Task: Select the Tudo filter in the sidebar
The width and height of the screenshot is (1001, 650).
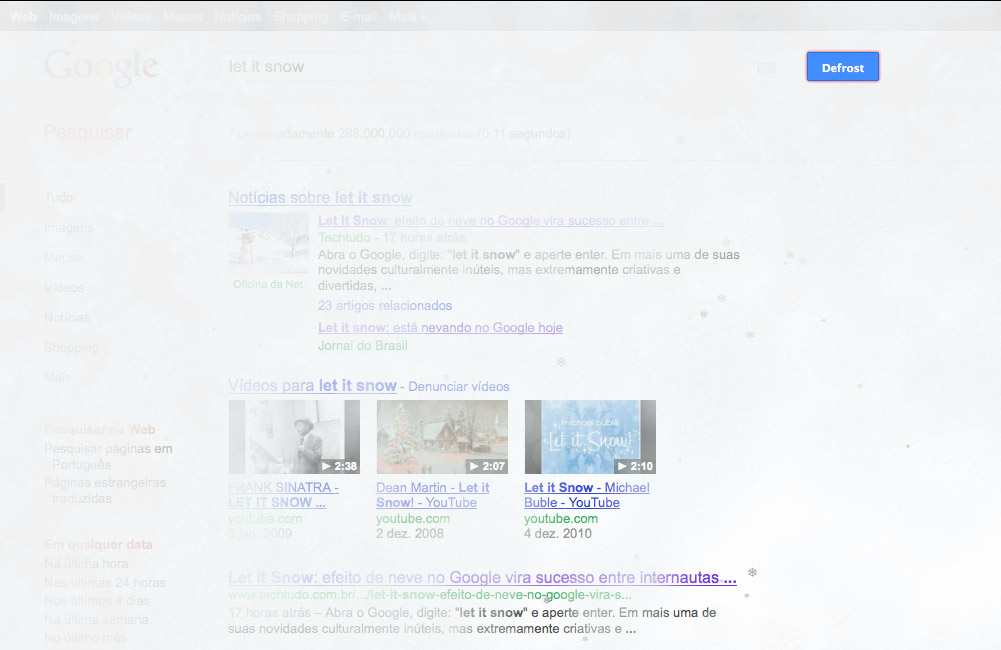Action: pos(59,198)
